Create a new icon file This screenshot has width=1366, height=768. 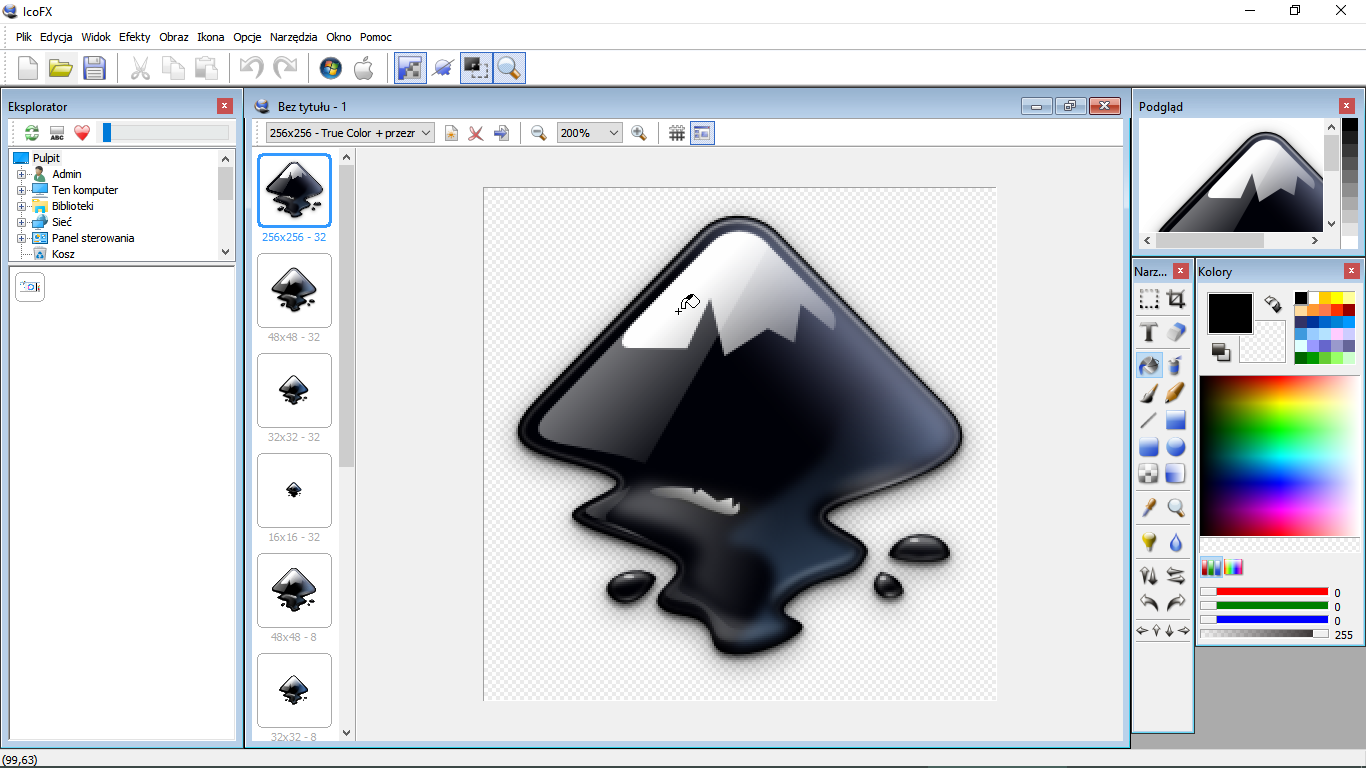28,68
